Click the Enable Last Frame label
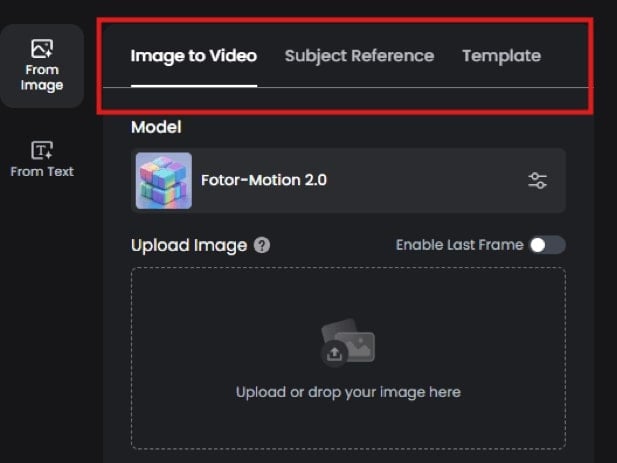617x463 pixels. coord(459,245)
